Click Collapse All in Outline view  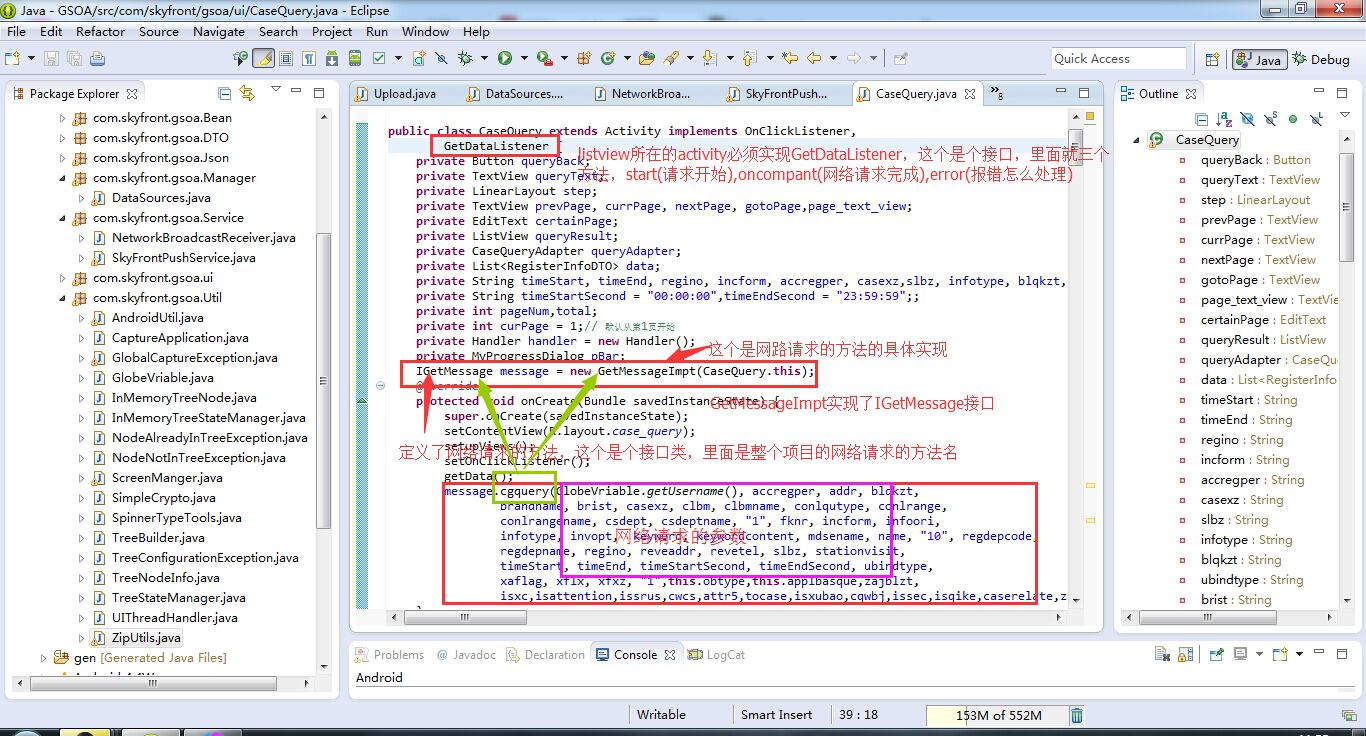1202,119
